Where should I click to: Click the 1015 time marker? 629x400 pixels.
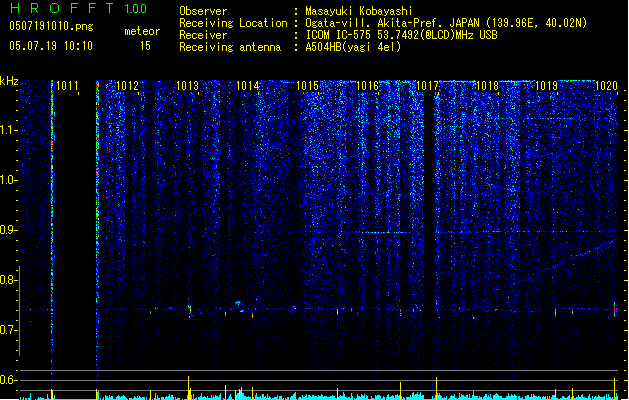coord(307,86)
